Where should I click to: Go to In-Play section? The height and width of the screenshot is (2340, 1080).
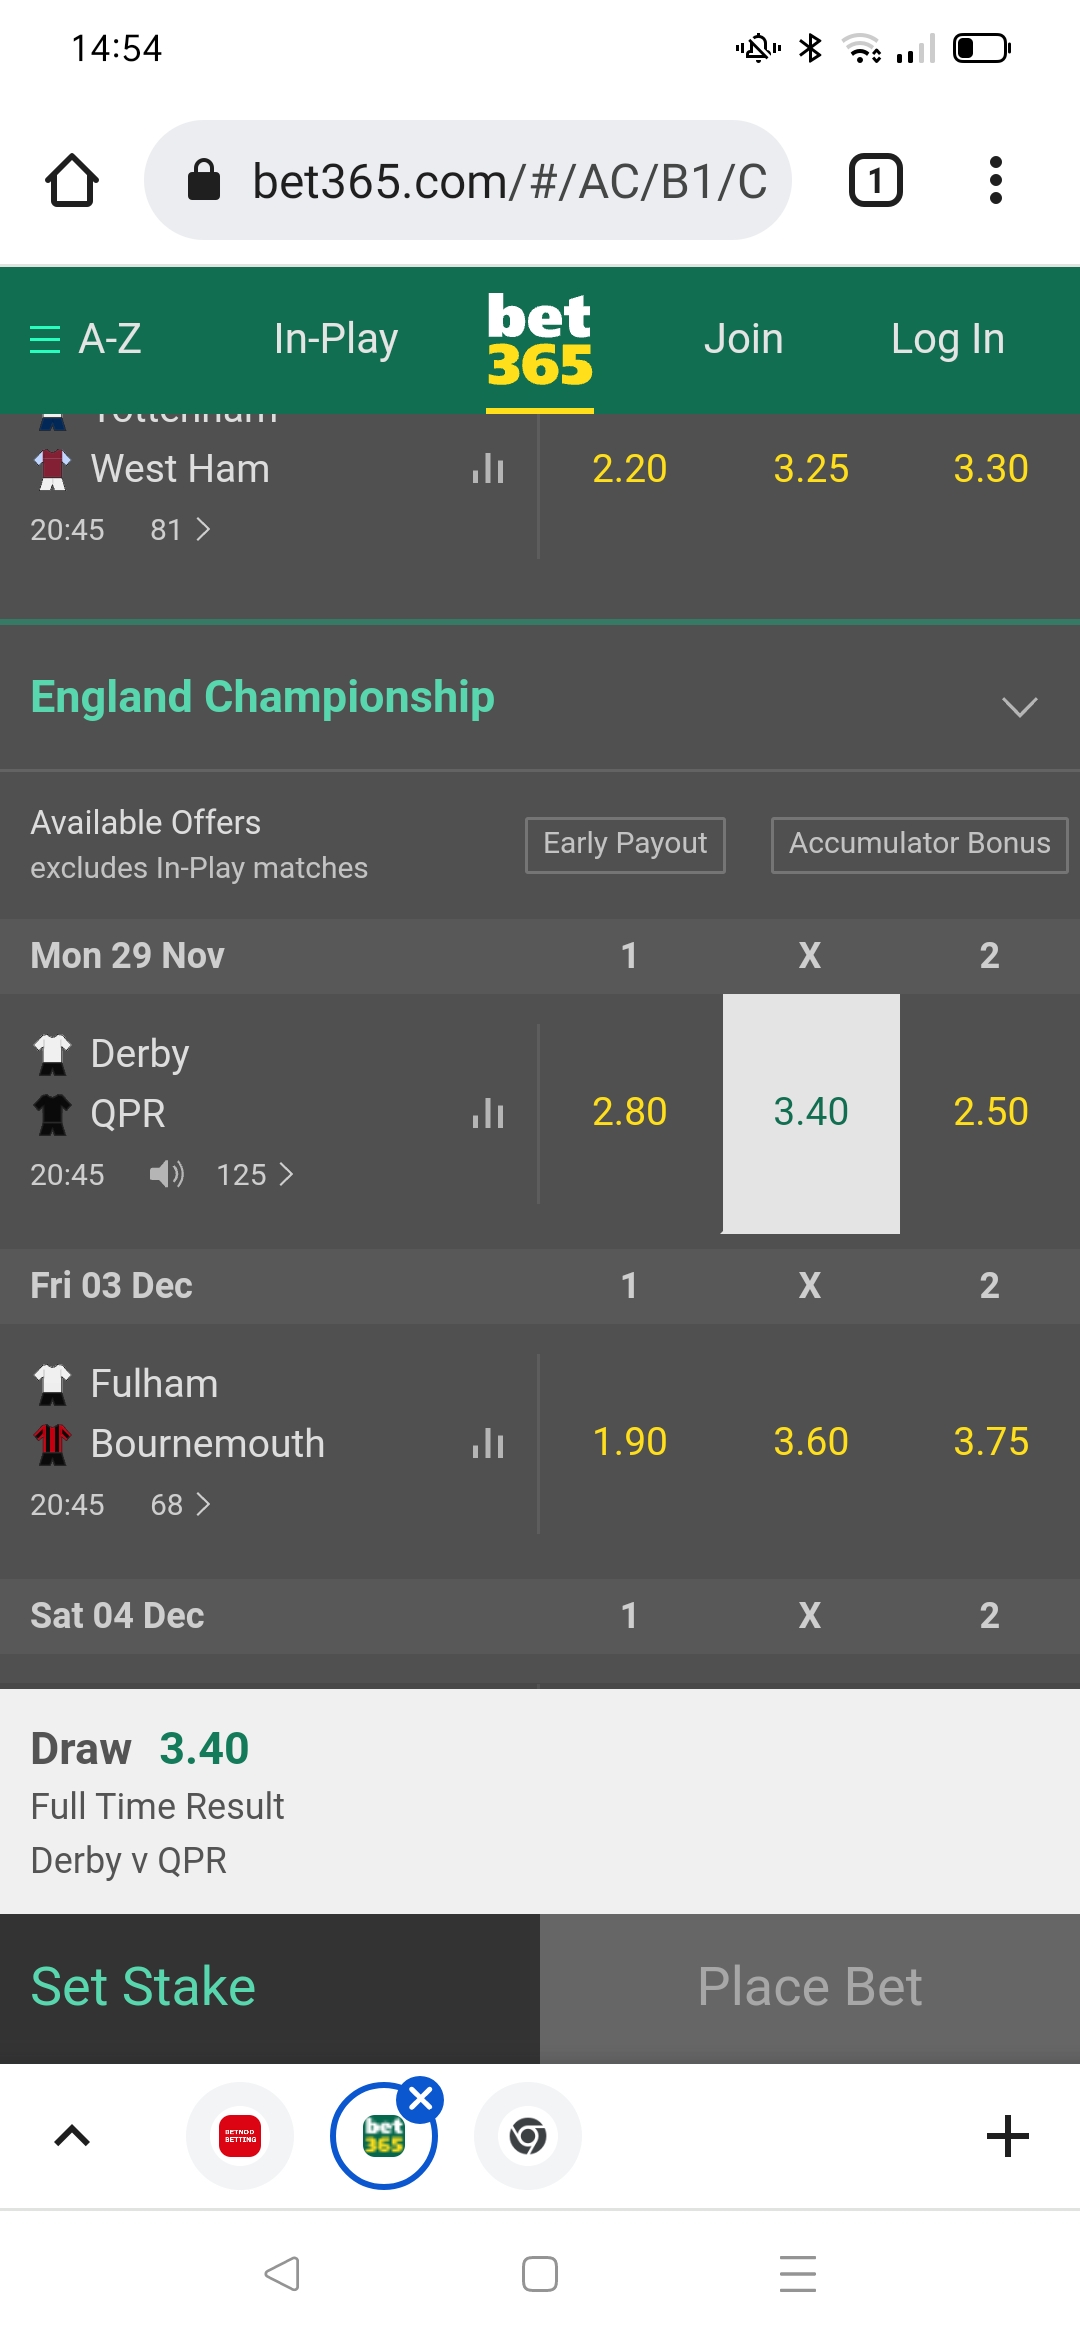point(336,339)
